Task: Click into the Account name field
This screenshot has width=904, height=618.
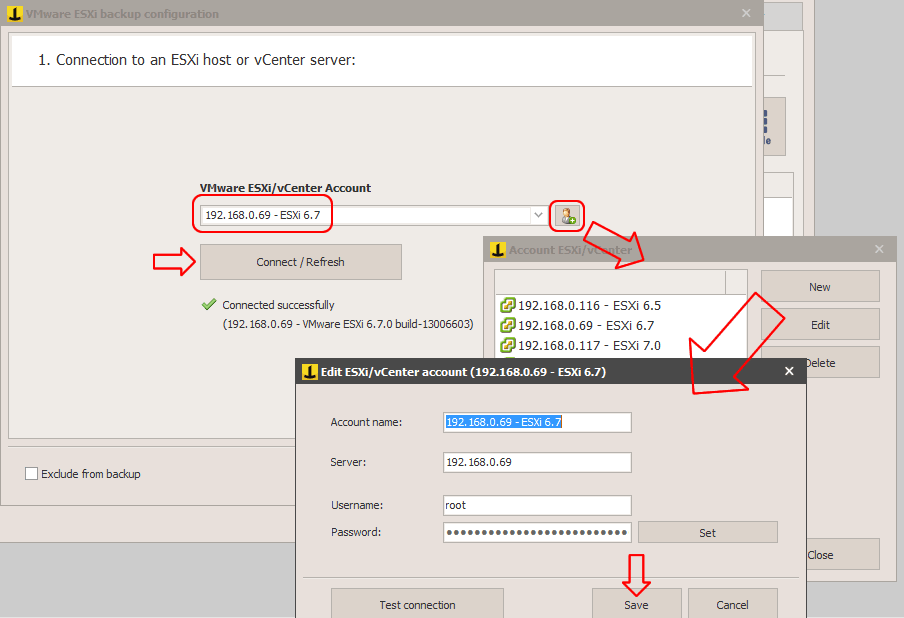Action: 537,422
